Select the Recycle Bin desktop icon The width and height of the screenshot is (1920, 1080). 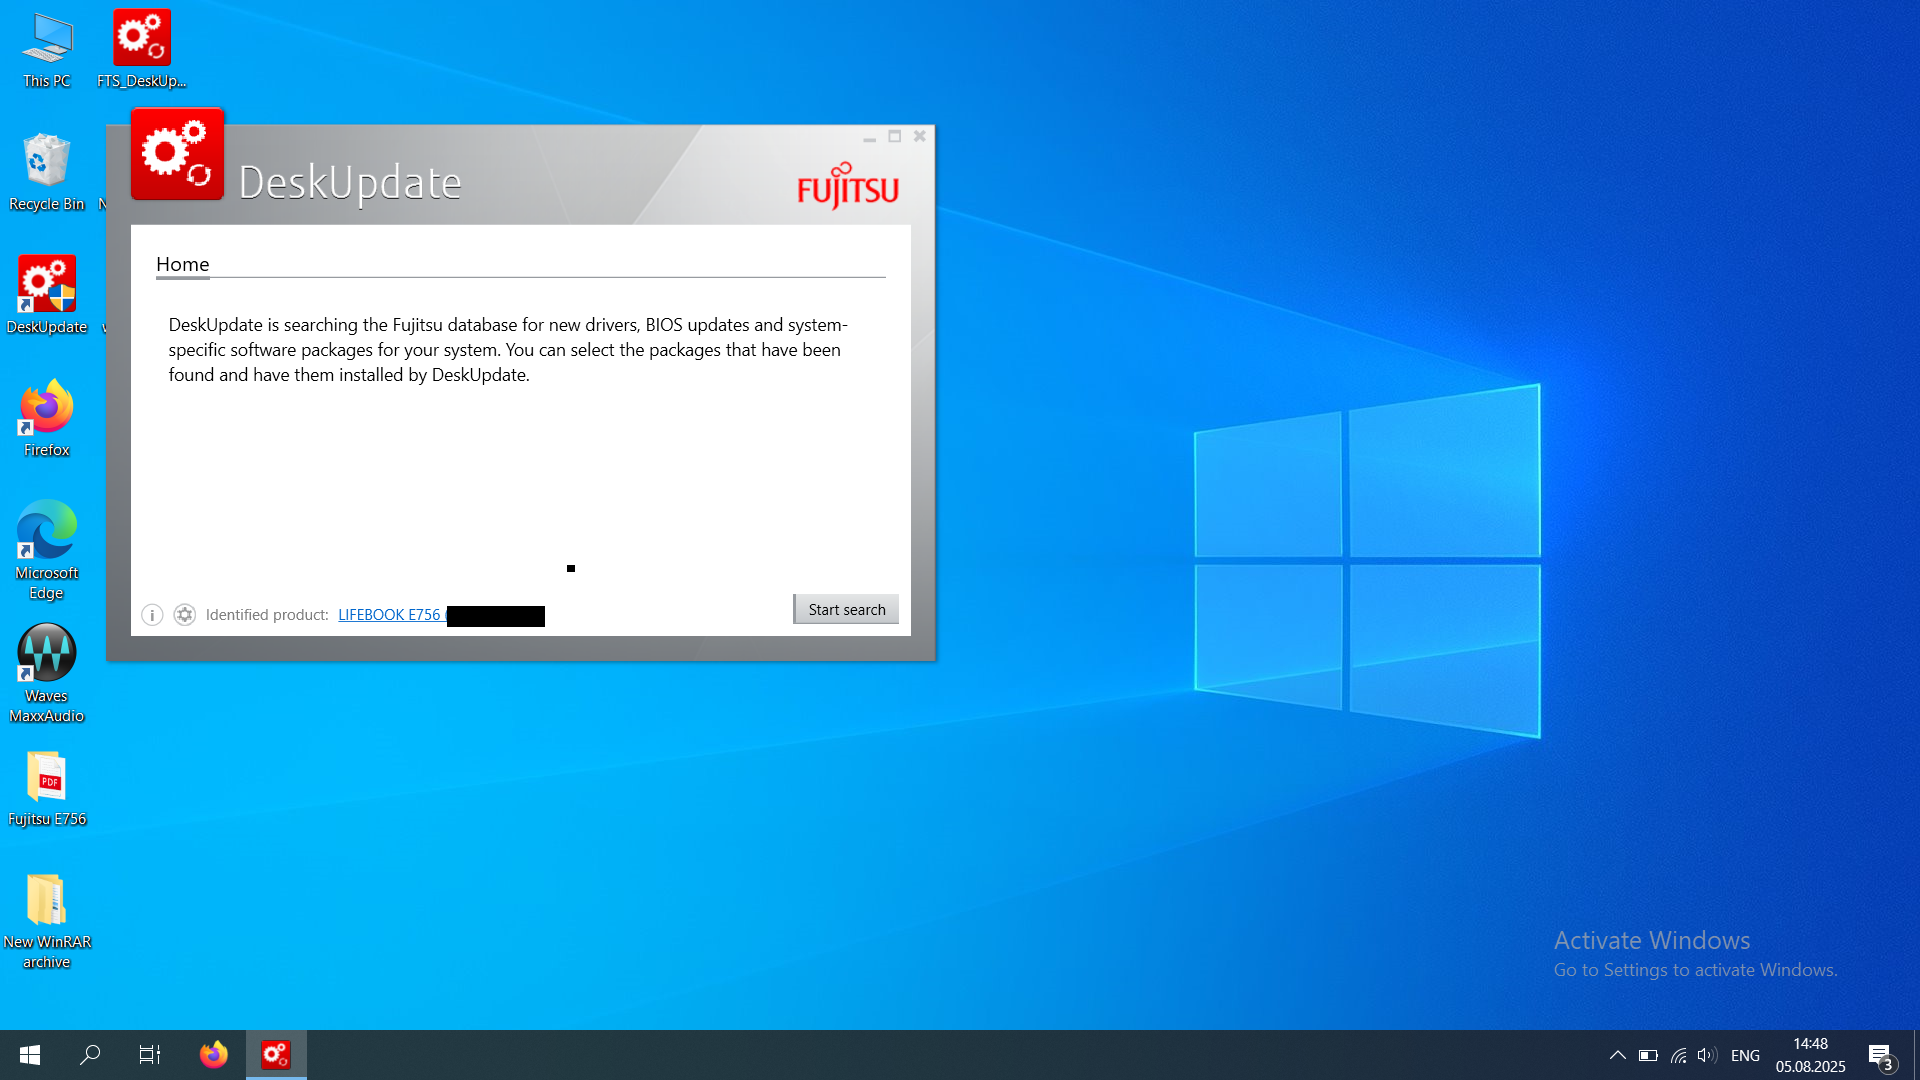[x=47, y=173]
